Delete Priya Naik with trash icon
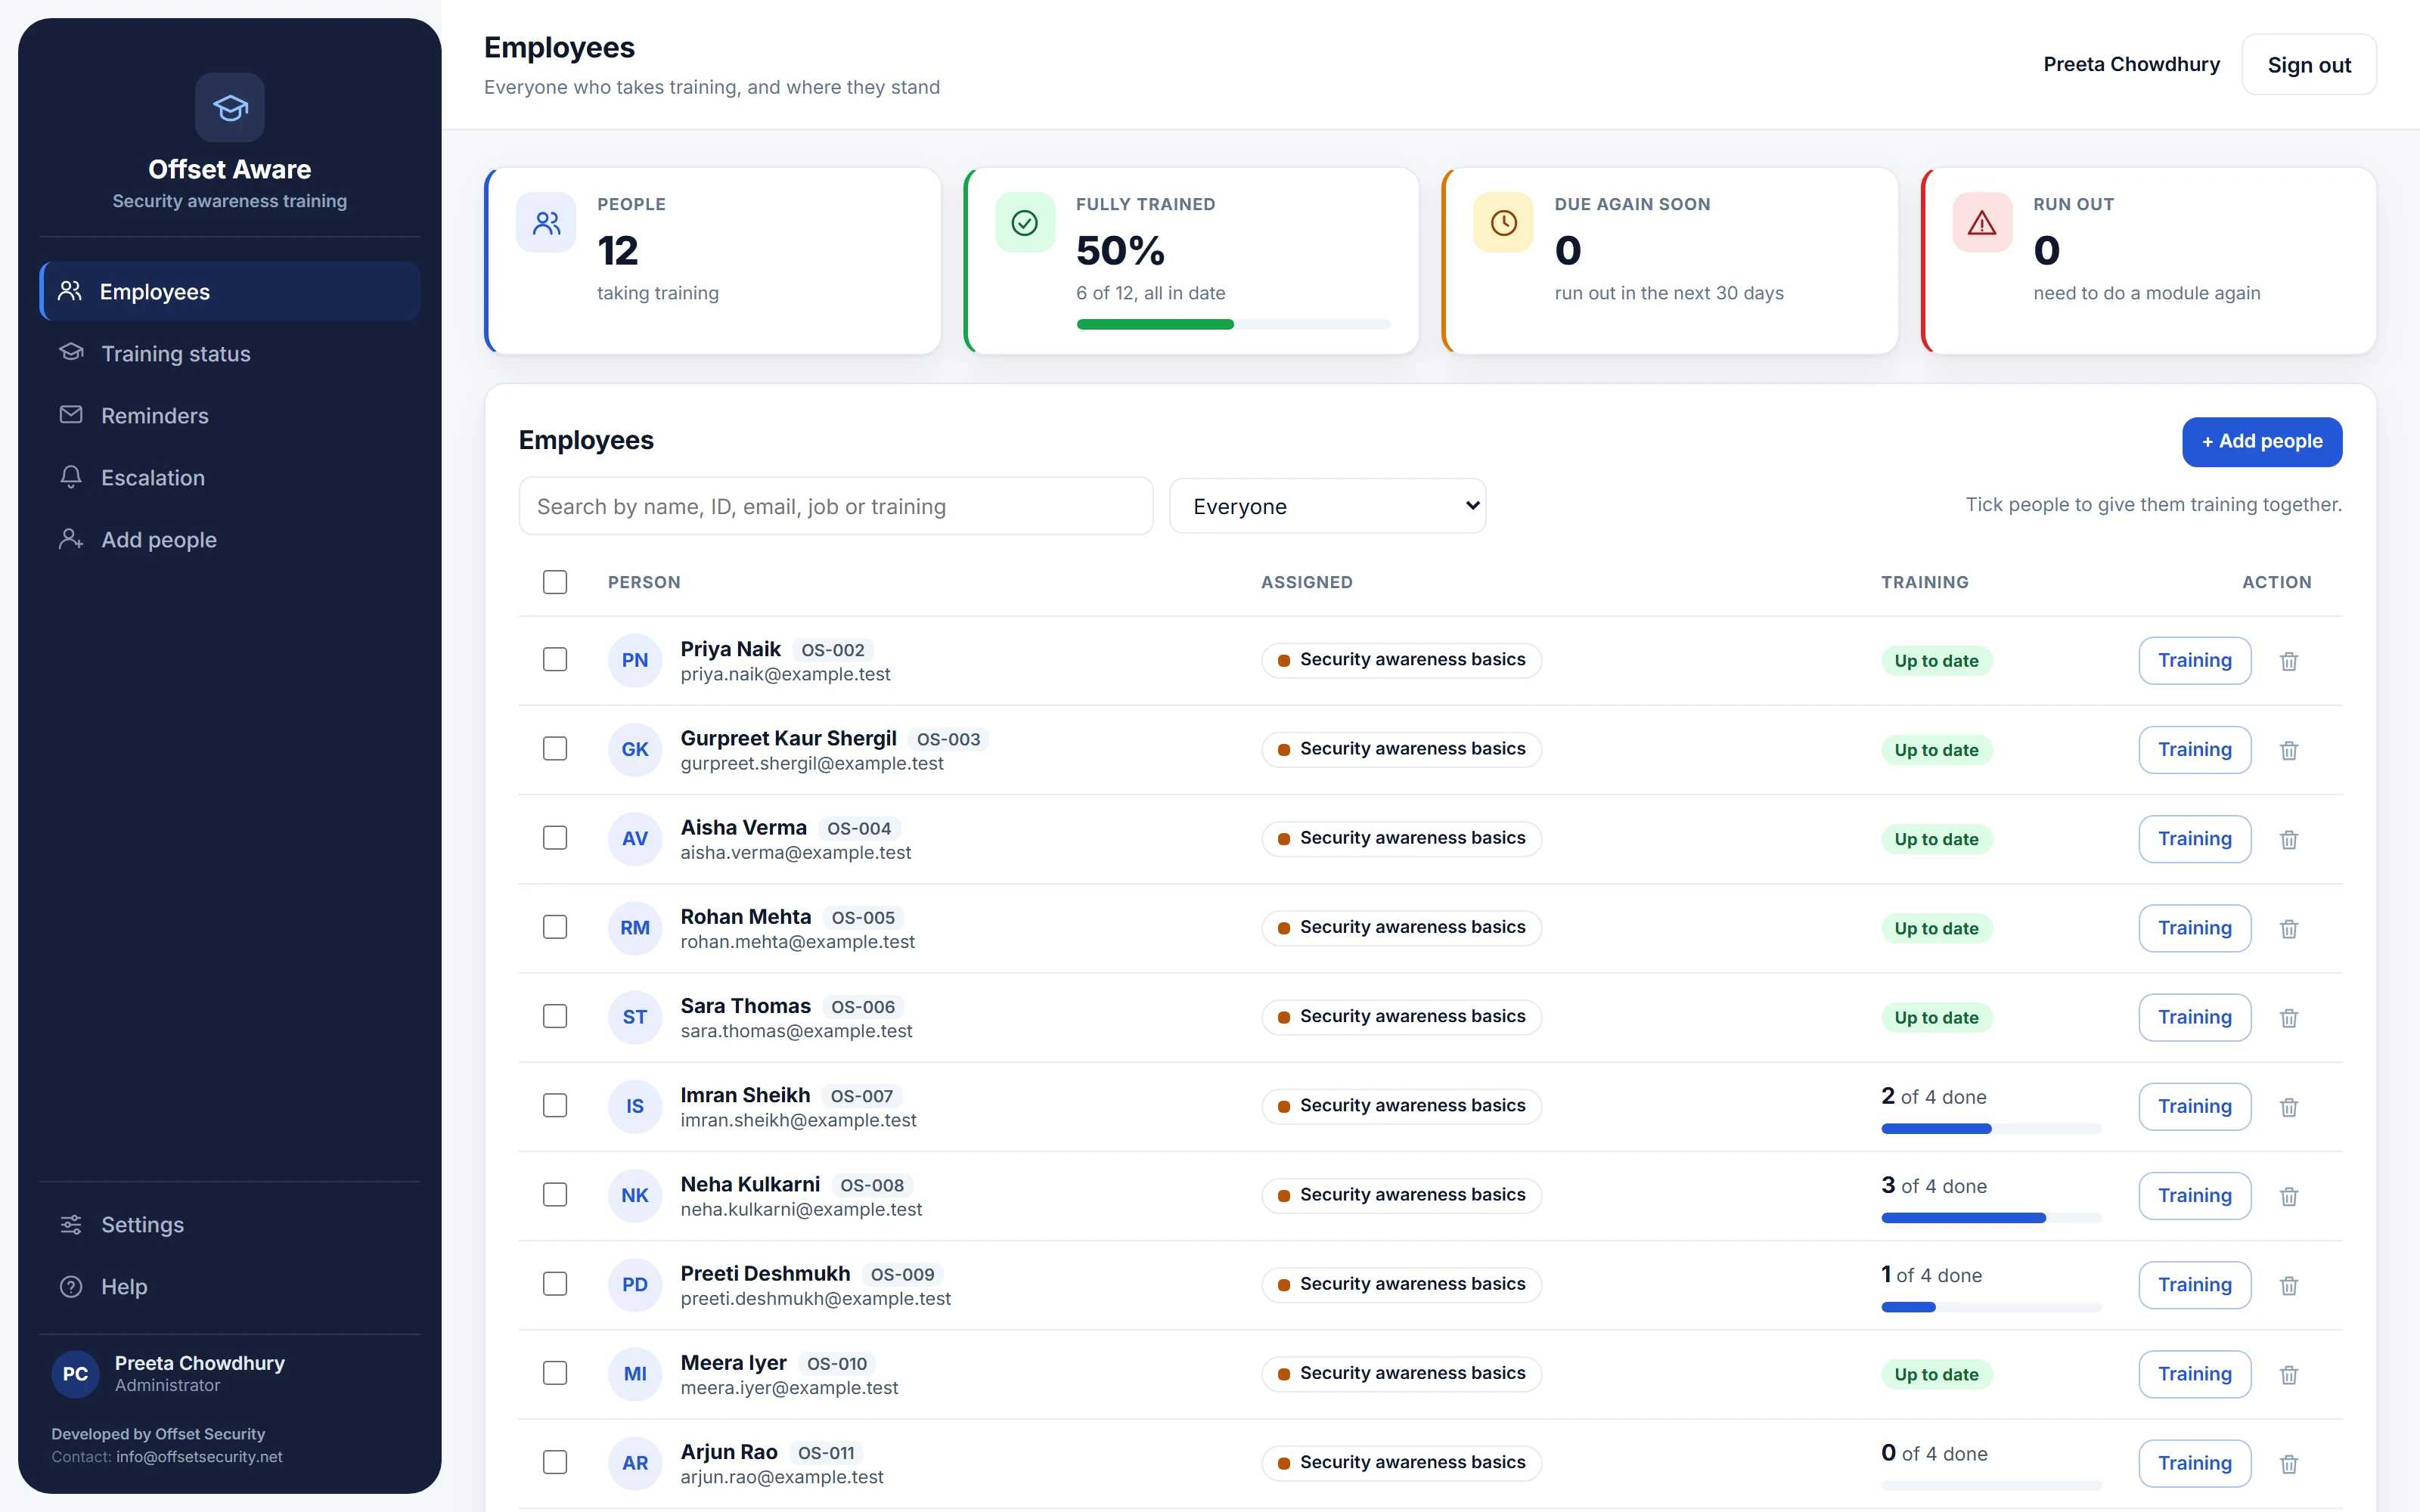This screenshot has width=2420, height=1512. 2288,661
